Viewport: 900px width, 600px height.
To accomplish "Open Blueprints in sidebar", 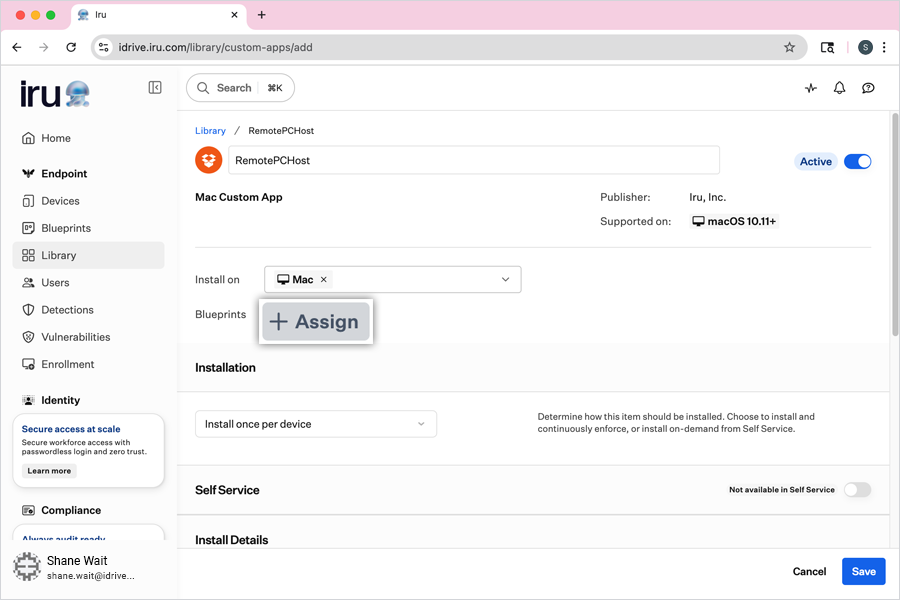I will click(65, 228).
